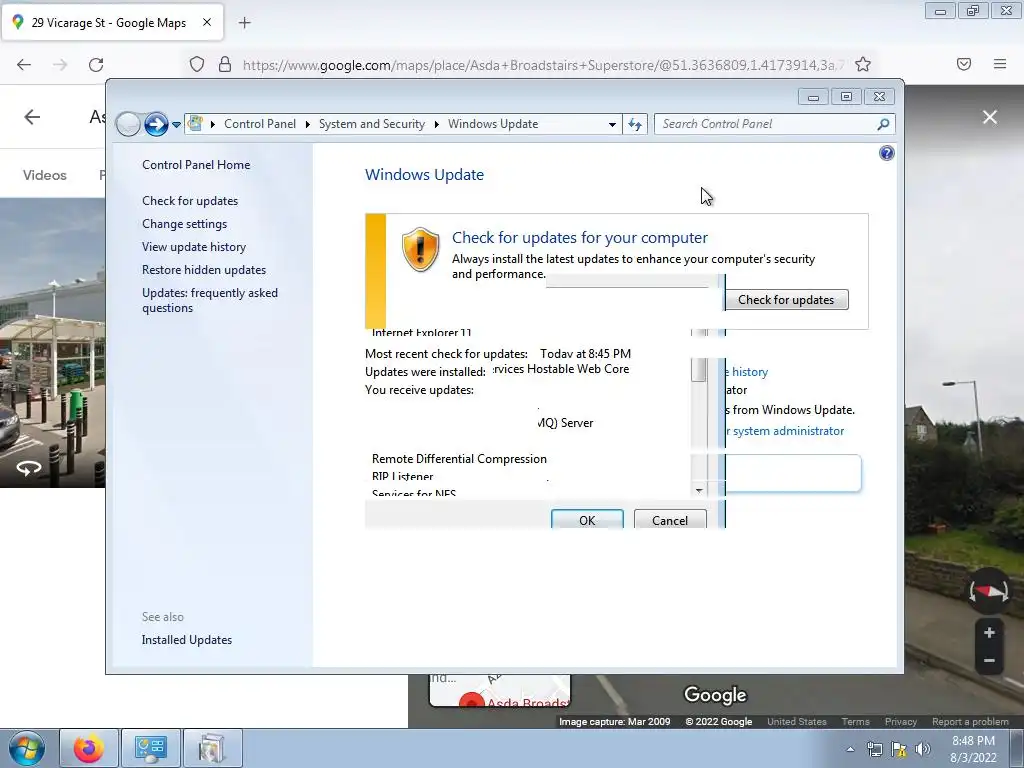Click the search magnifier in Control Panel
Image resolution: width=1024 pixels, height=768 pixels.
(883, 124)
